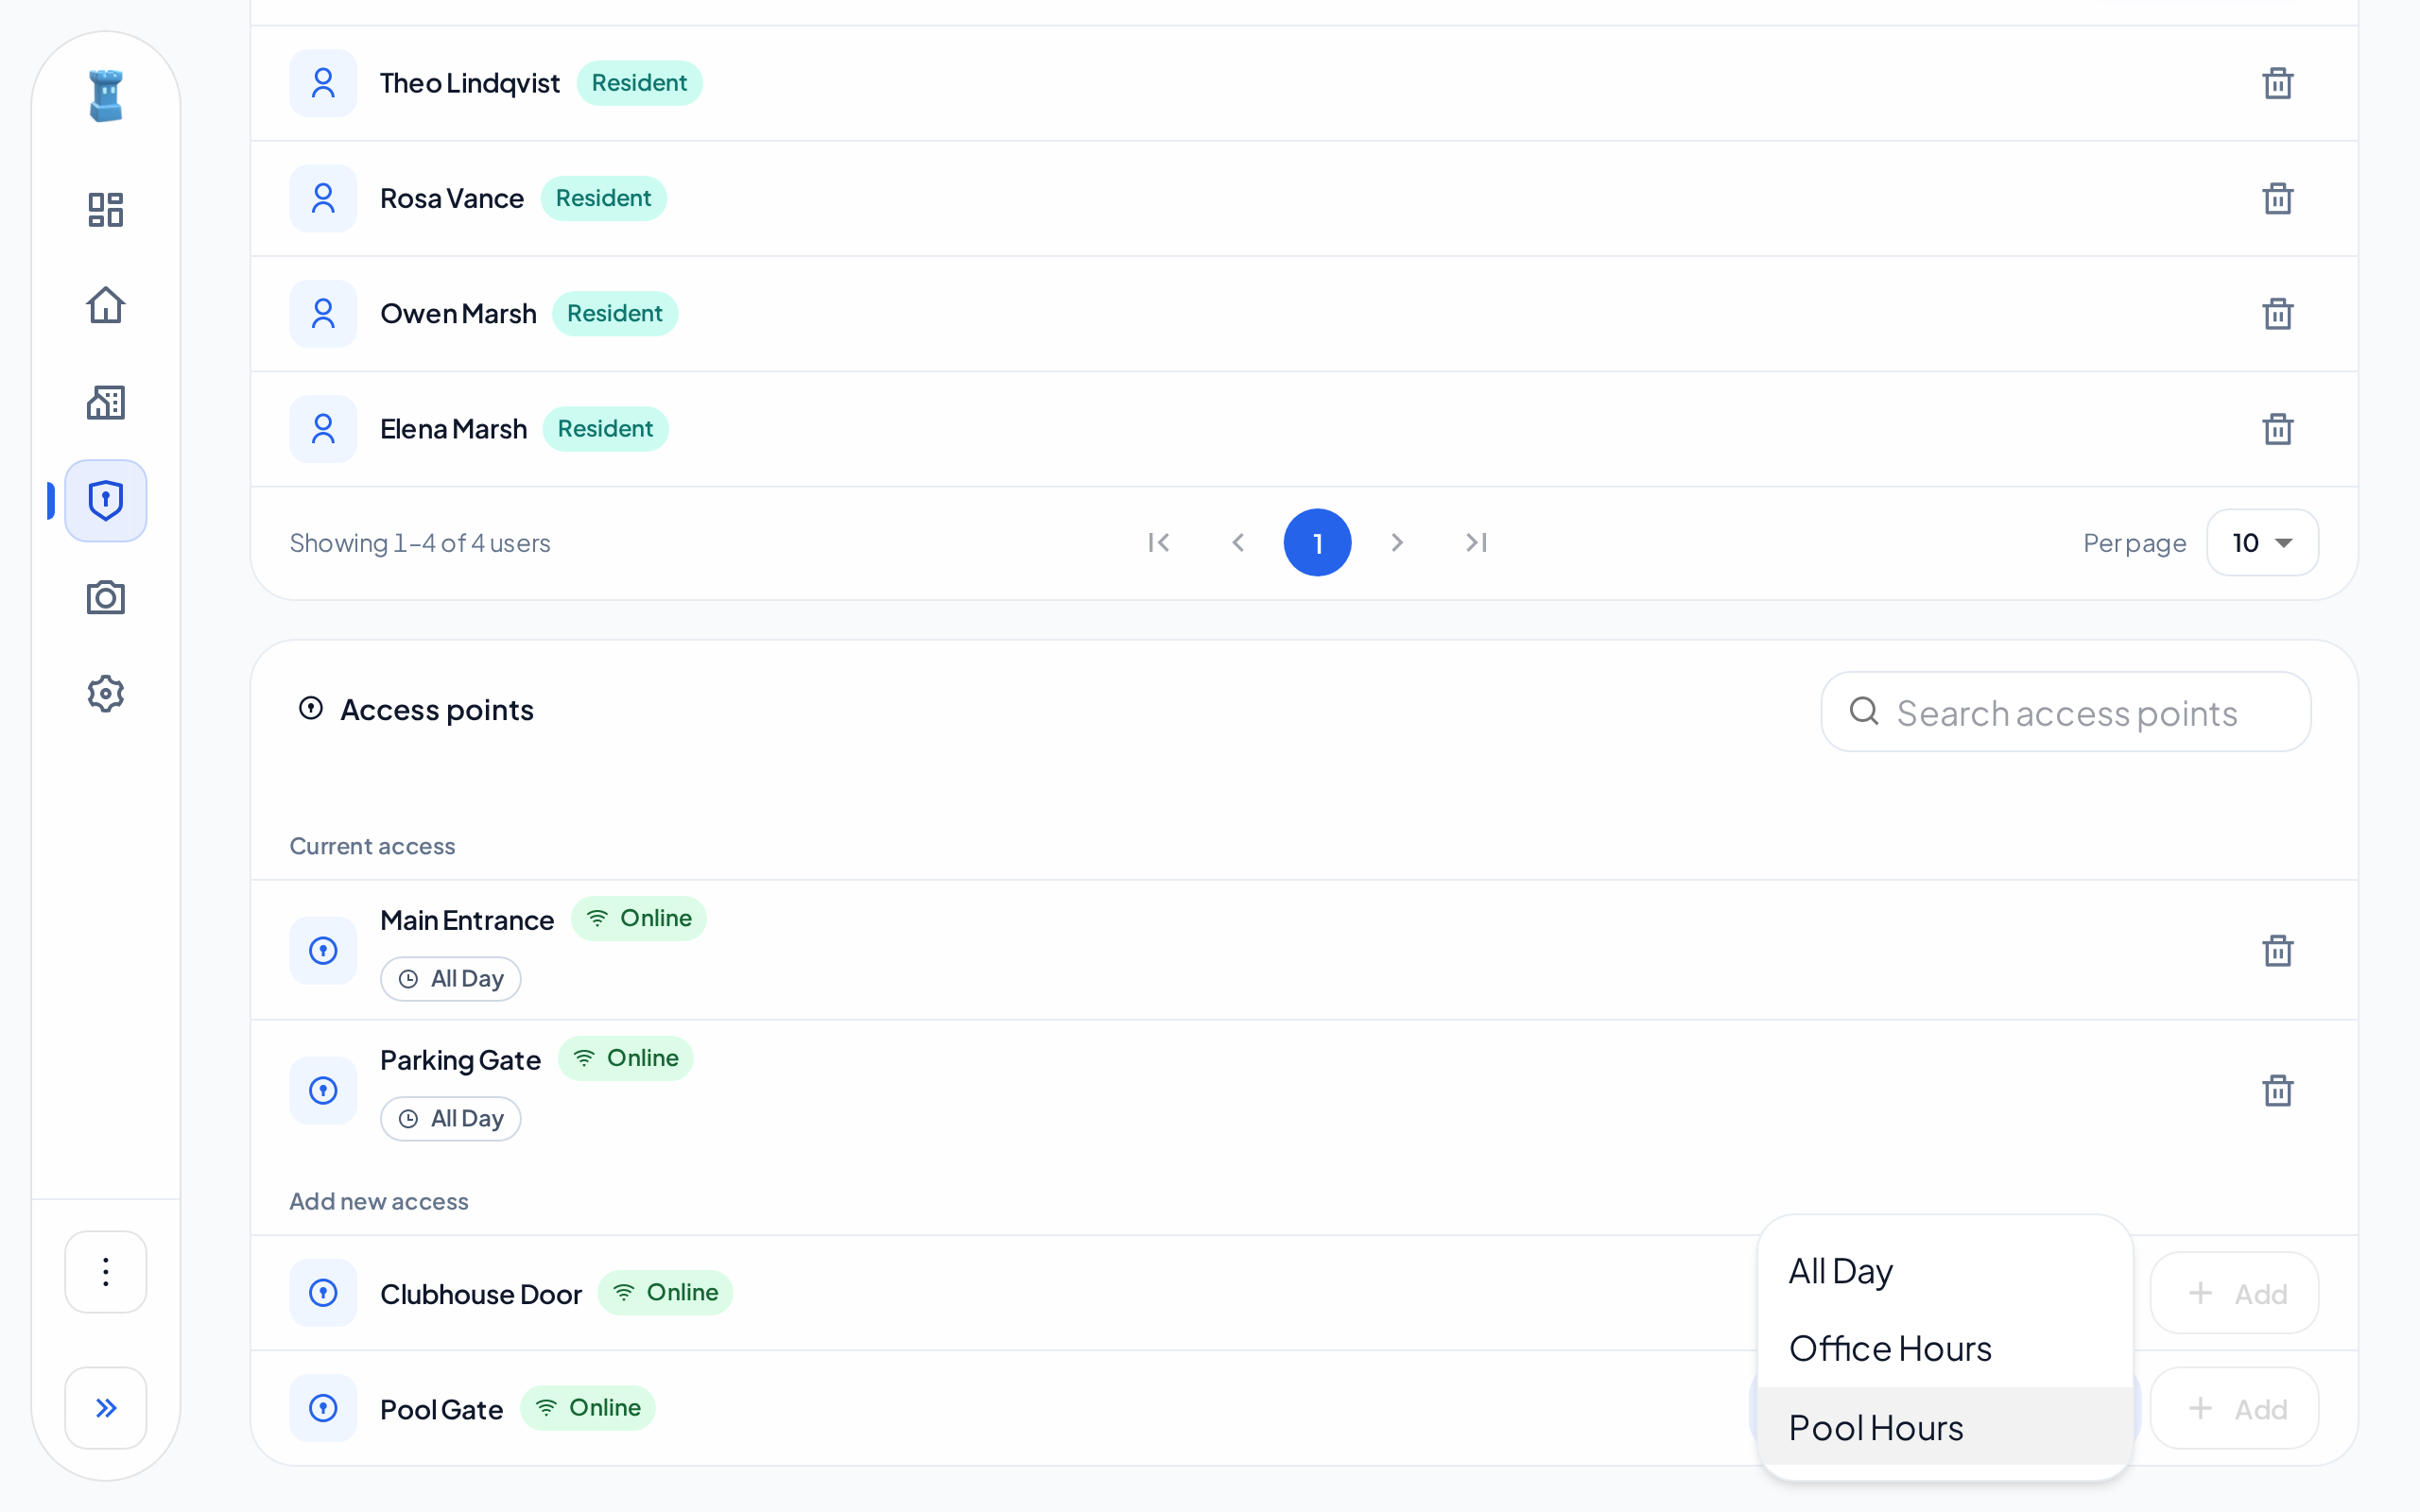Open the camera icon in sidebar
The width and height of the screenshot is (2420, 1512).
point(105,598)
